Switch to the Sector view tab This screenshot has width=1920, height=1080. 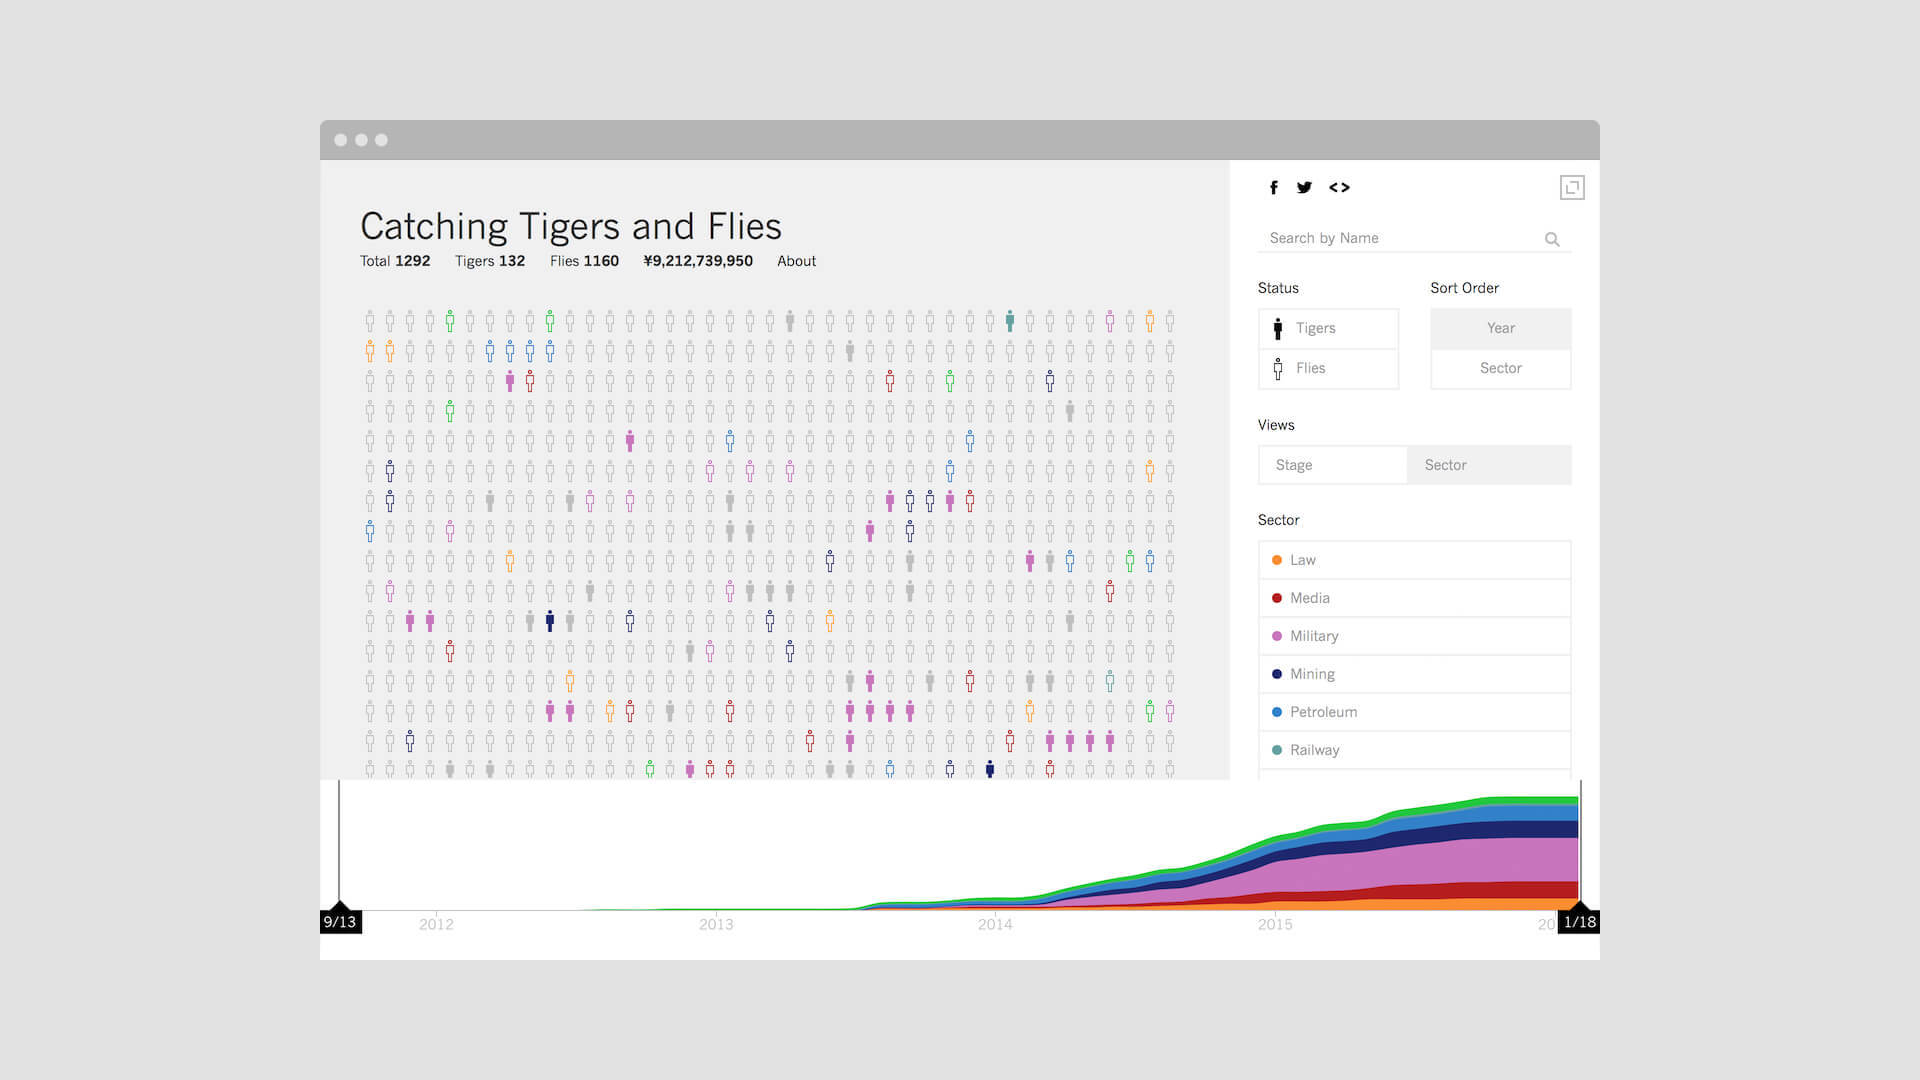tap(1489, 465)
